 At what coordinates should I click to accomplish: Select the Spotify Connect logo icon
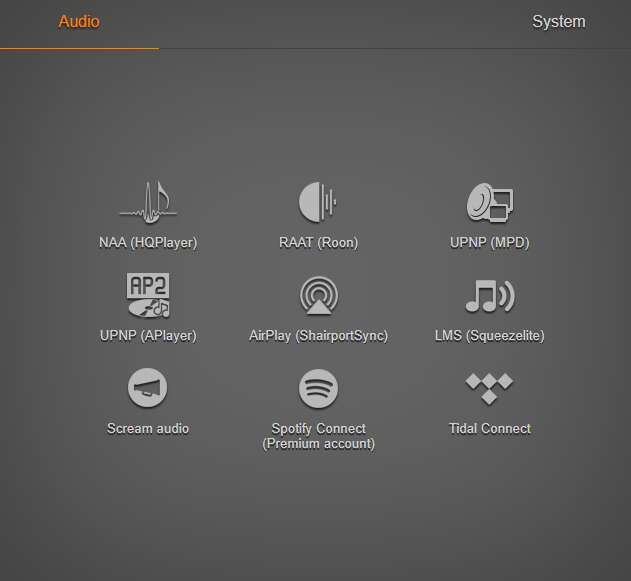point(318,388)
